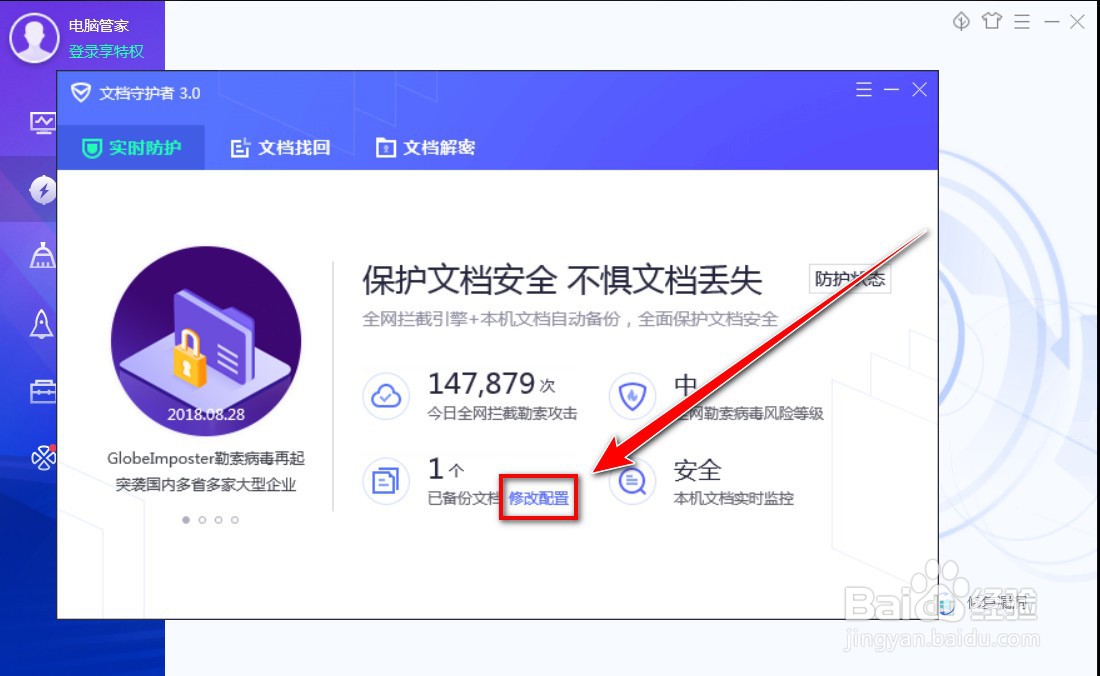Open the rocket boost icon in sidebar
Image resolution: width=1100 pixels, height=676 pixels.
[42, 323]
